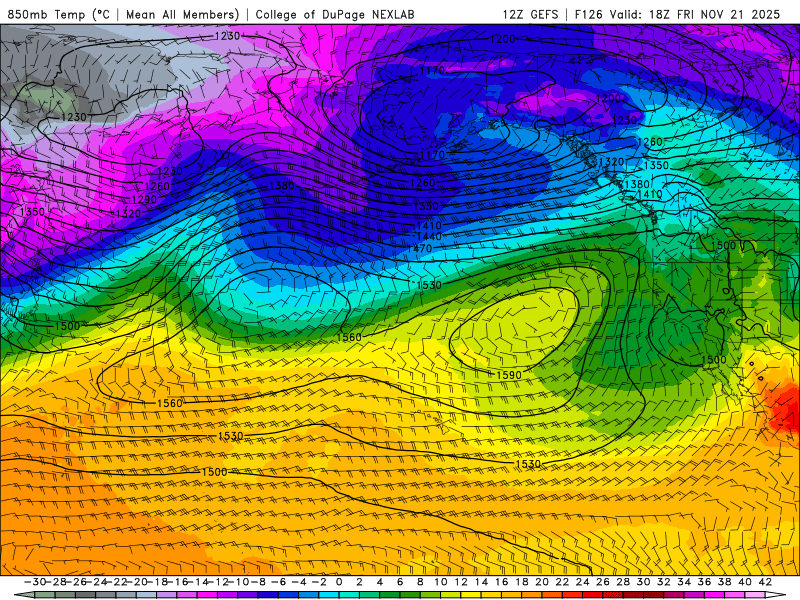800x600 pixels.
Task: Click the 1290 height contour label
Action: (144, 199)
